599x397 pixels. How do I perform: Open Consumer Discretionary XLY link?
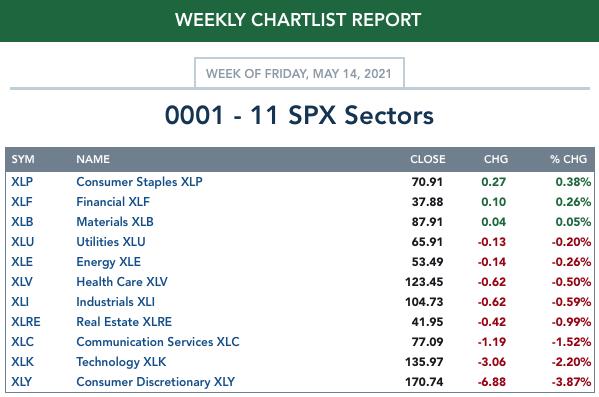[x=155, y=382]
